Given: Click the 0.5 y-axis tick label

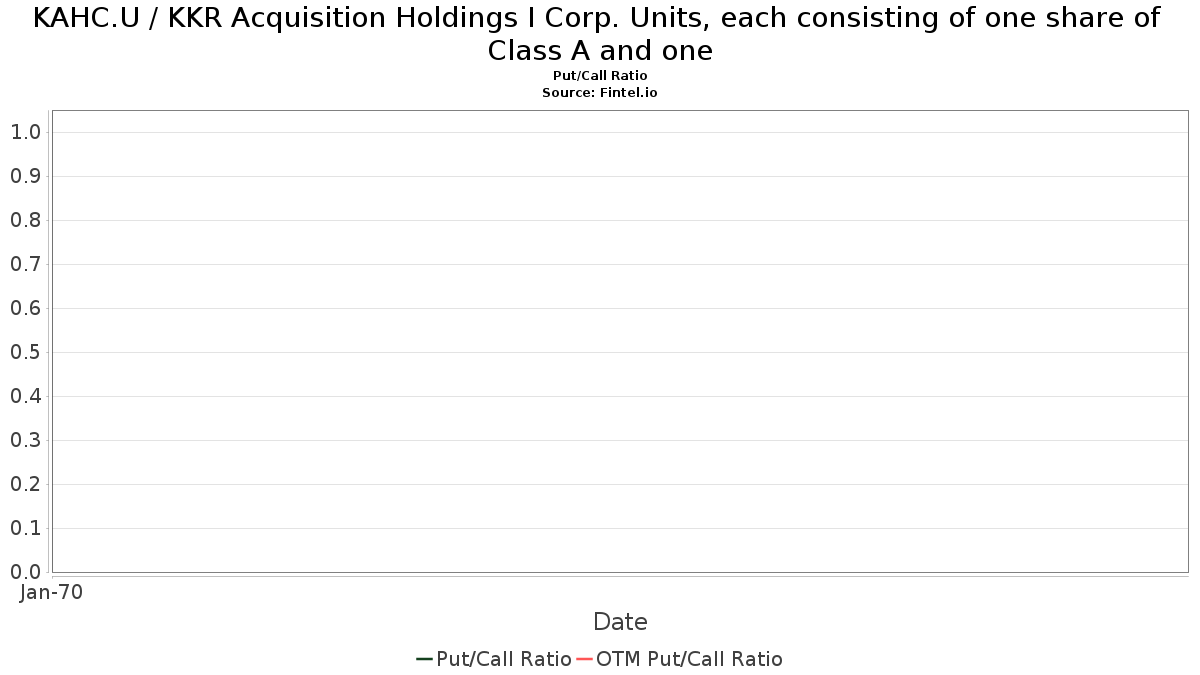Looking at the screenshot, I should tap(25, 352).
